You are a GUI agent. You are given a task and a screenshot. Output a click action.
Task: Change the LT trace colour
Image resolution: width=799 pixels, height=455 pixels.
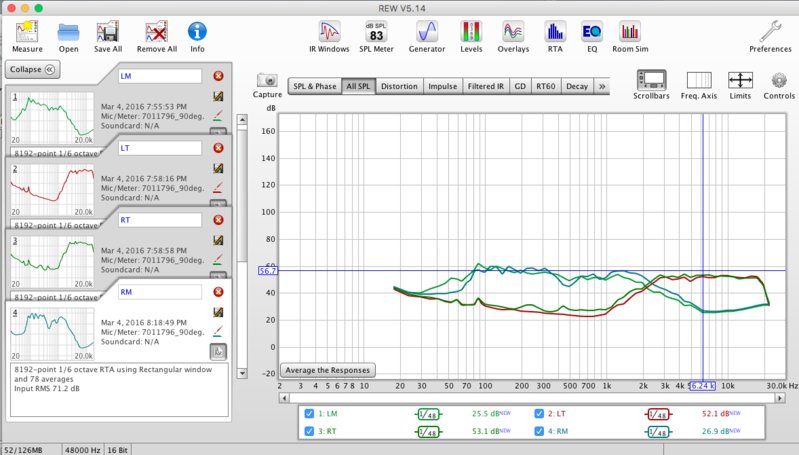click(x=218, y=188)
